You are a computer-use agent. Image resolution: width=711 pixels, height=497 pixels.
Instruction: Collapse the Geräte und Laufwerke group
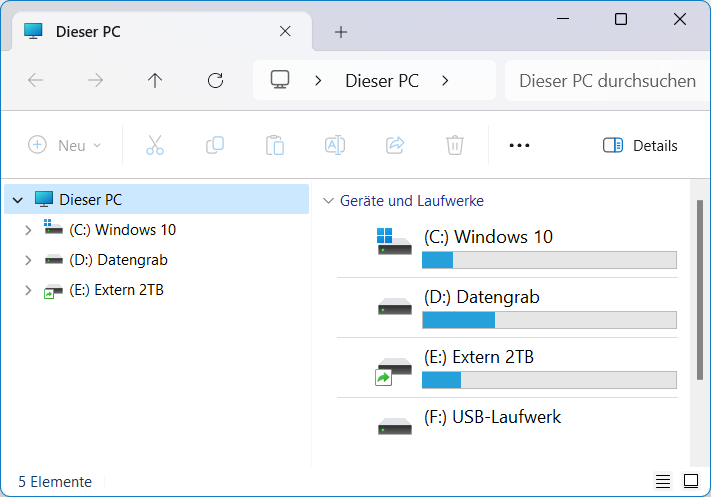[327, 201]
